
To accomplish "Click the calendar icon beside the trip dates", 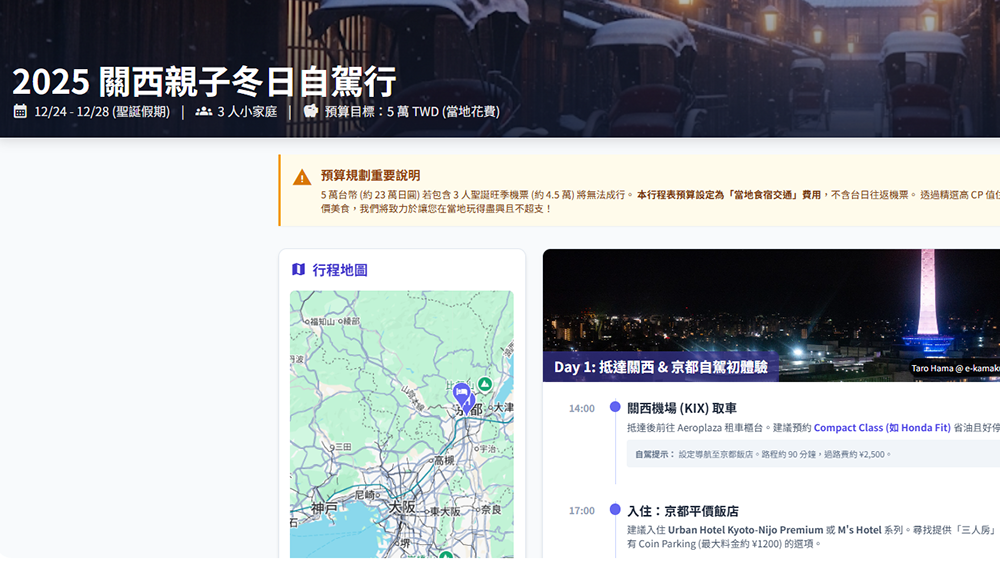I will click(20, 111).
